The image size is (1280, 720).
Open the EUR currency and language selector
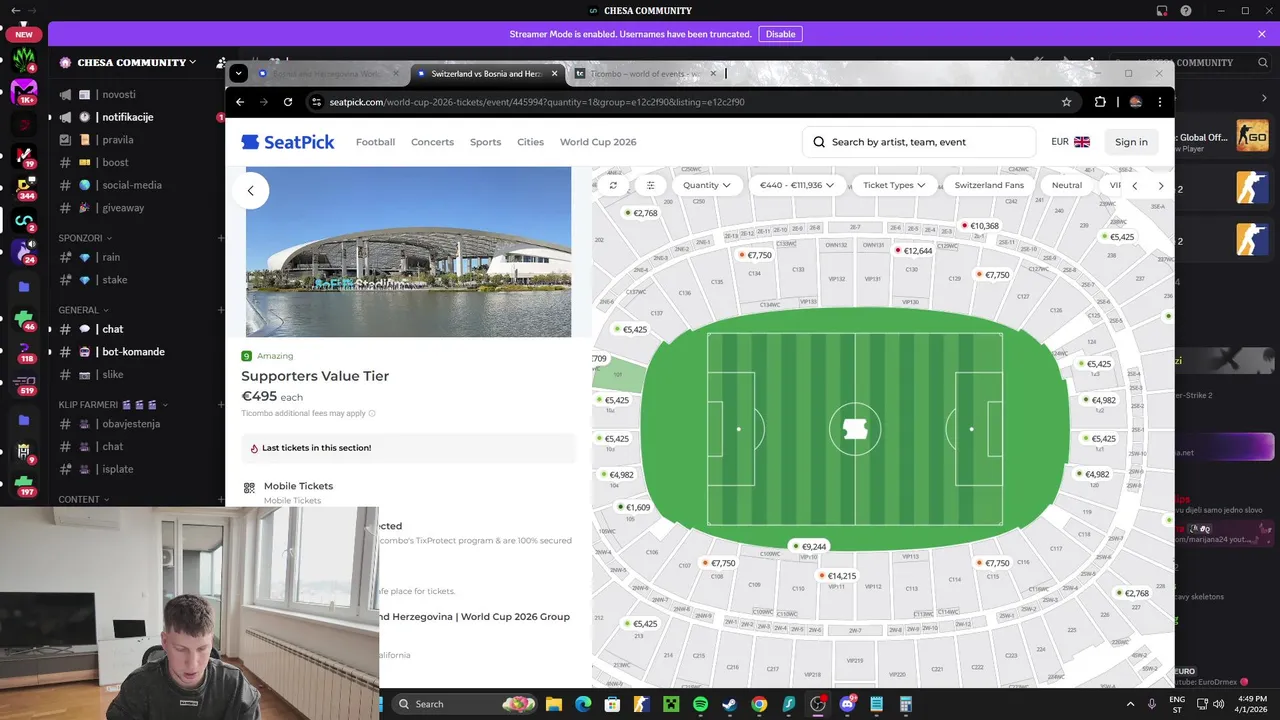[x=1070, y=142]
